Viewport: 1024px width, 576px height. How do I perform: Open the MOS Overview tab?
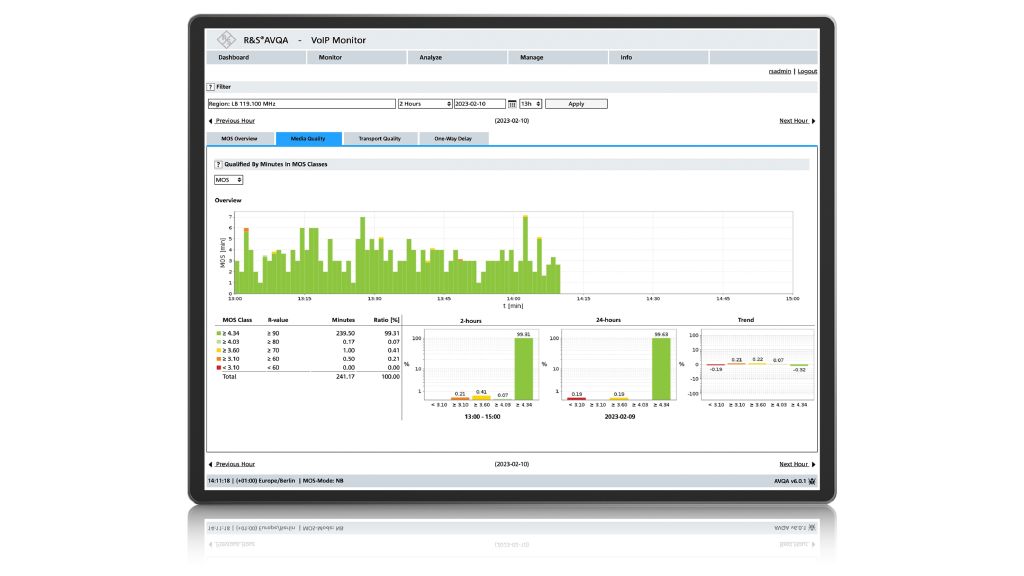coord(239,138)
